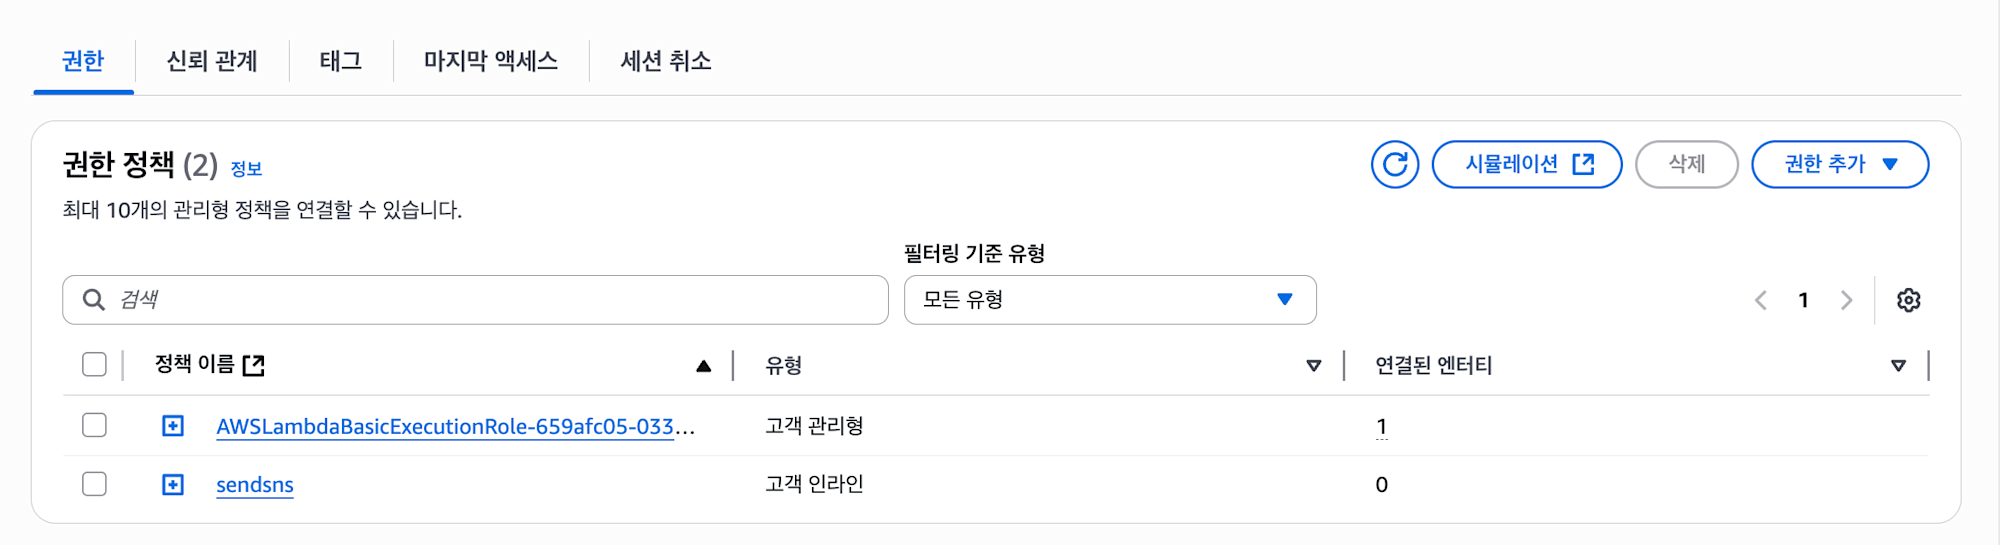Sort by 연결된 엔터티 column arrow

(1898, 366)
